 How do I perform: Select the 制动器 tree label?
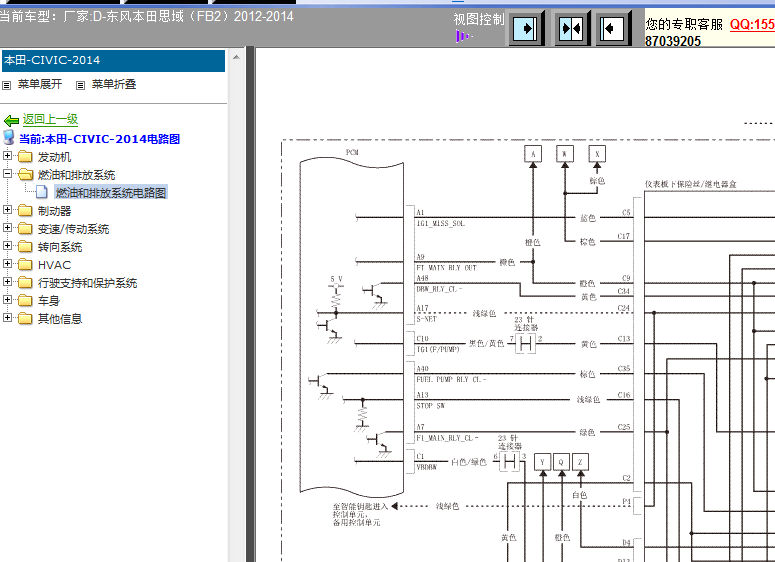click(x=54, y=211)
